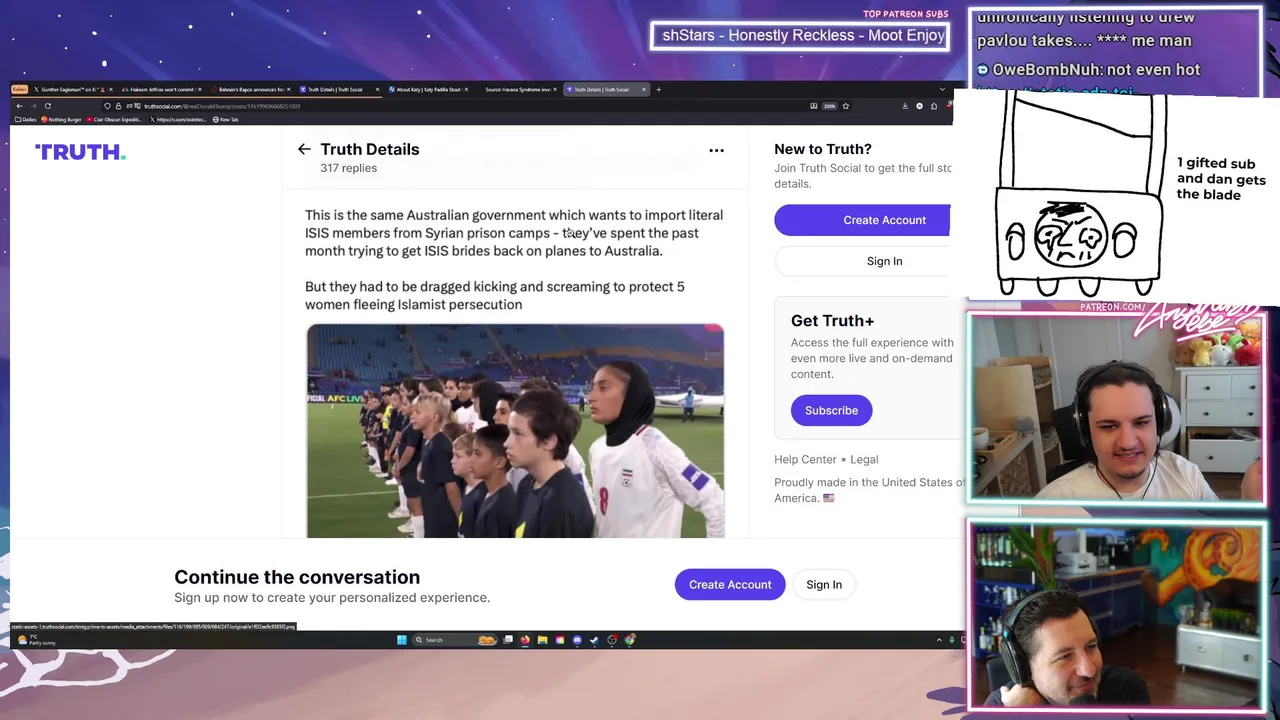Image resolution: width=1280 pixels, height=720 pixels.
Task: Show hidden system tray icons
Action: coord(939,640)
